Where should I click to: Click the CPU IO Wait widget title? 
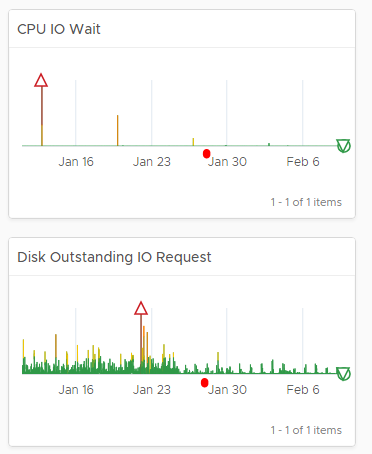click(x=59, y=29)
